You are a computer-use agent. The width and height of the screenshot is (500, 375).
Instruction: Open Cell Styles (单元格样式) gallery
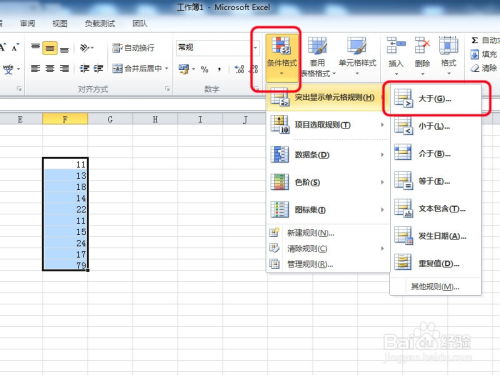click(357, 56)
